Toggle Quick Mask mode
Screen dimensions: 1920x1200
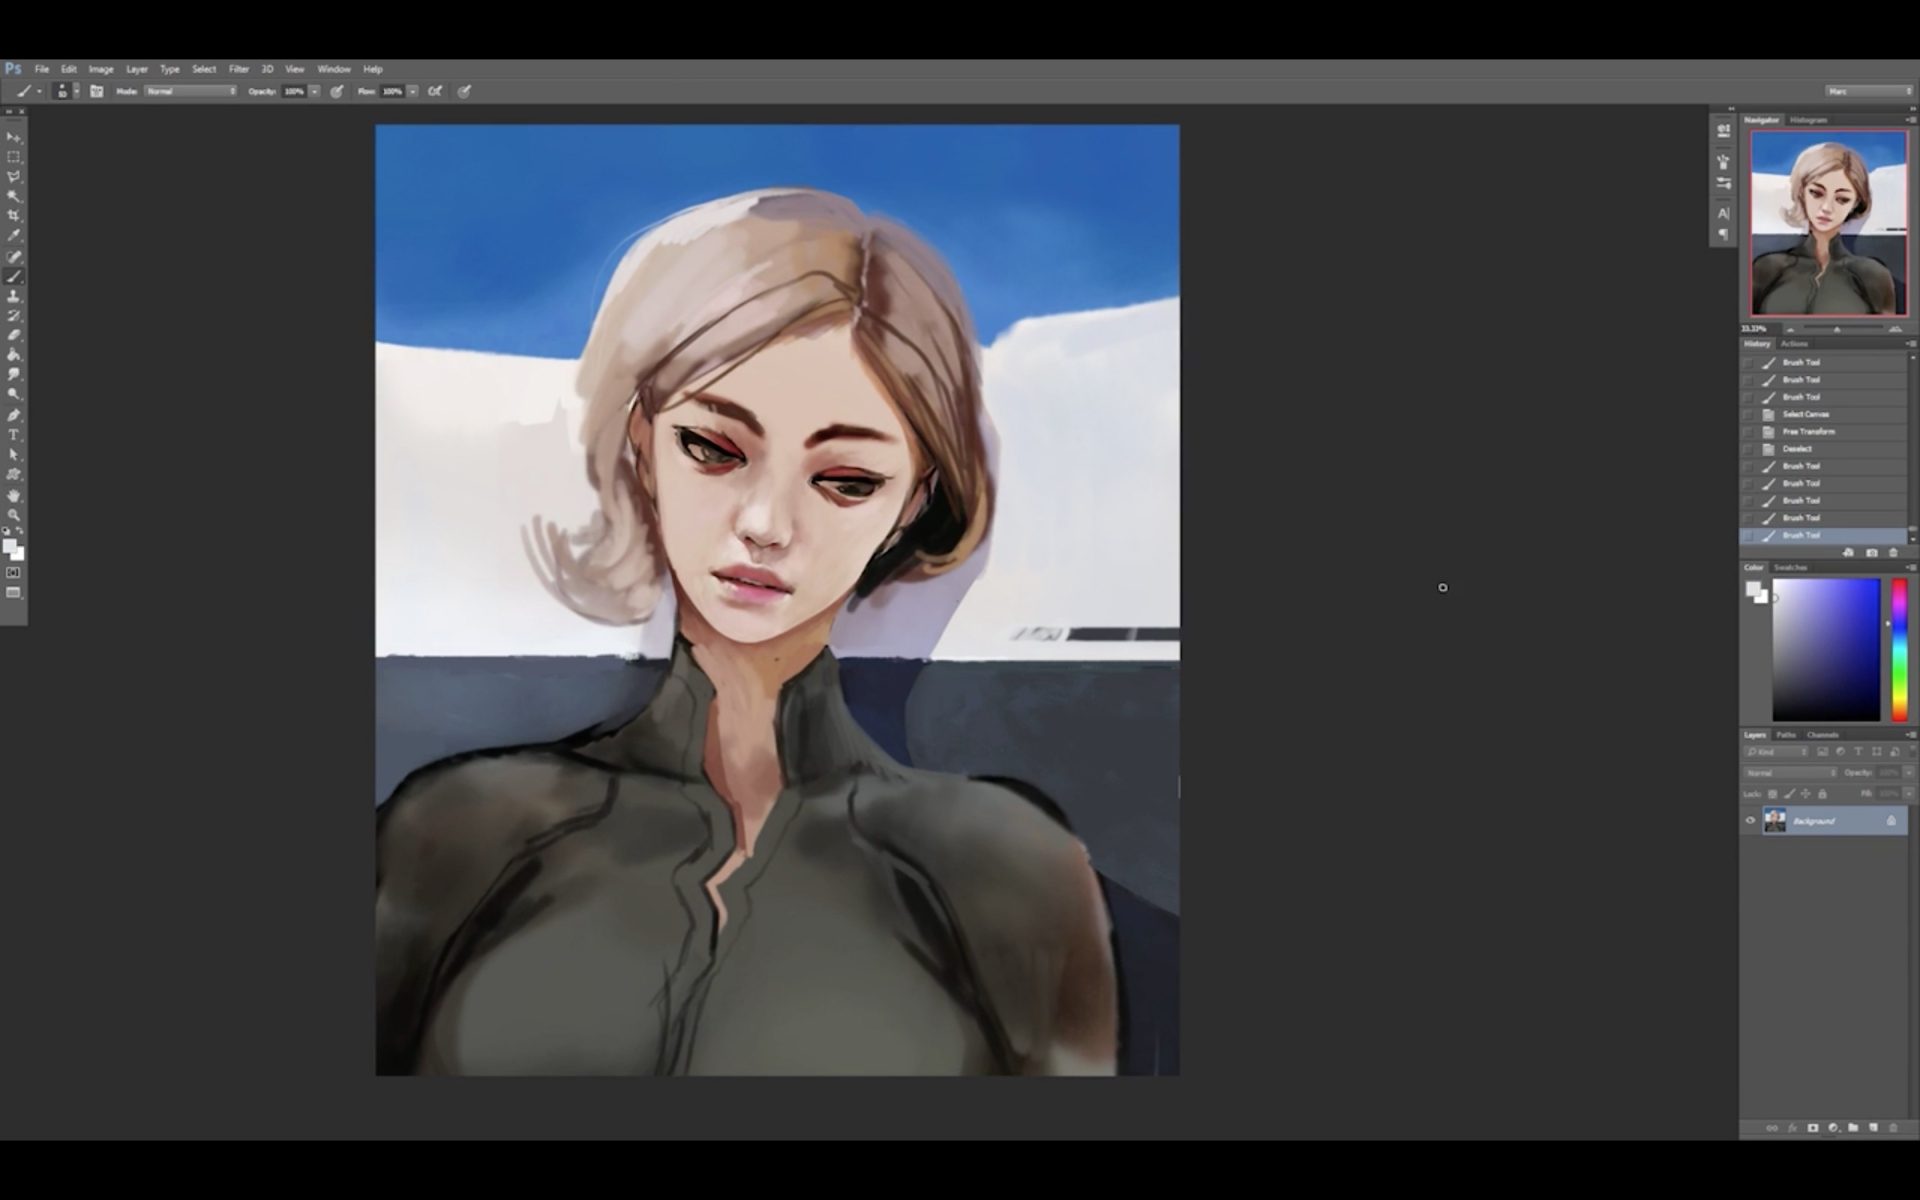[x=14, y=573]
